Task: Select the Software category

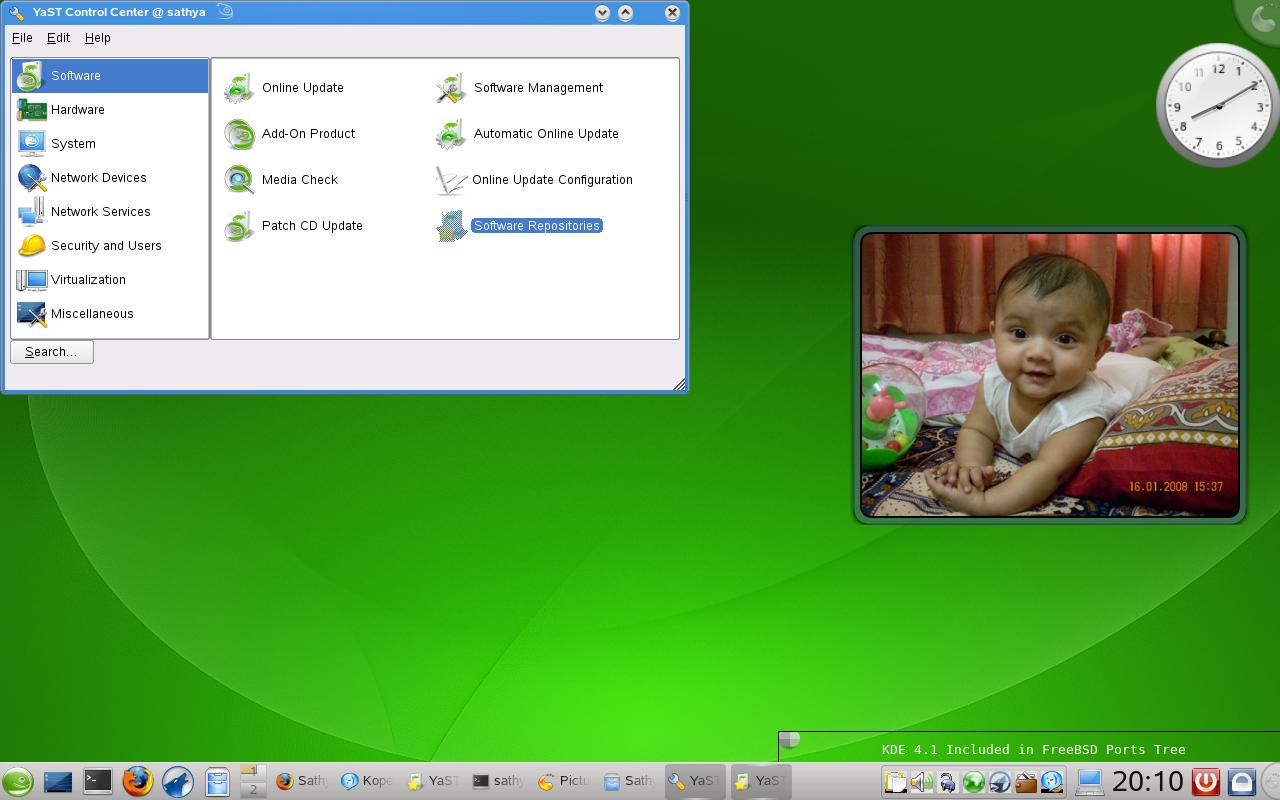Action: tap(110, 76)
